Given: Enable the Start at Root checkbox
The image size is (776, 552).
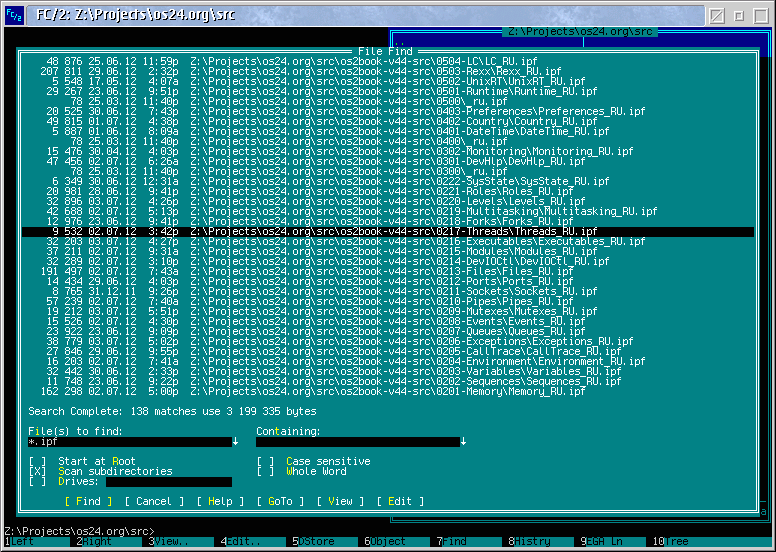Looking at the screenshot, I should [x=38, y=461].
